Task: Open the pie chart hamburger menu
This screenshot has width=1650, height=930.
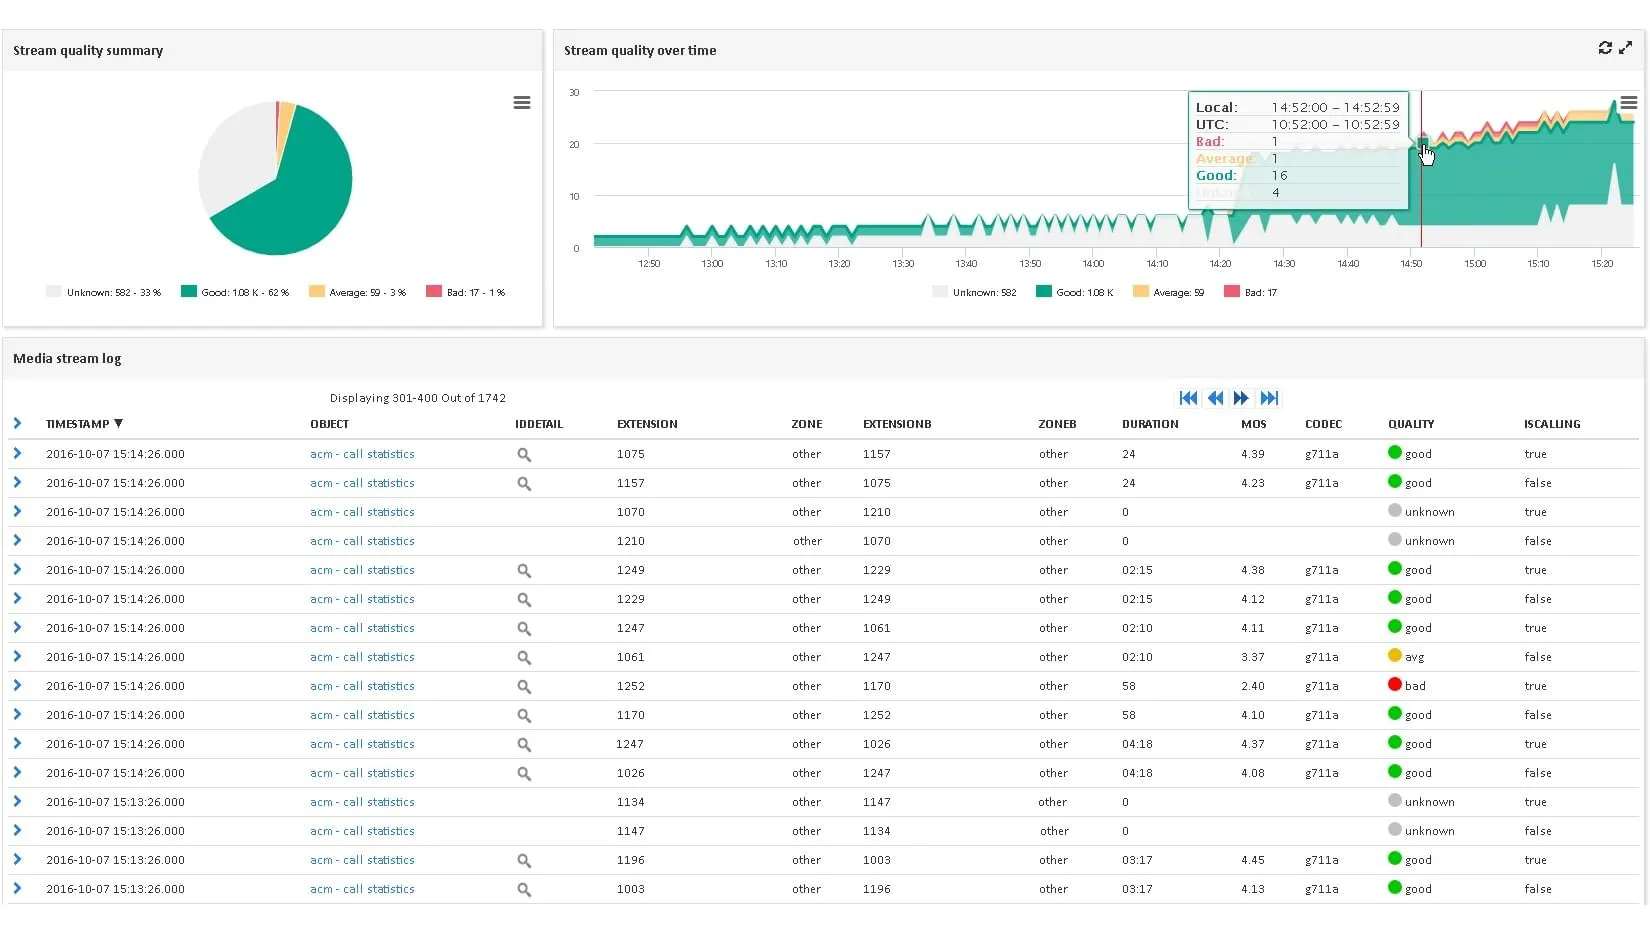Action: pyautogui.click(x=521, y=102)
